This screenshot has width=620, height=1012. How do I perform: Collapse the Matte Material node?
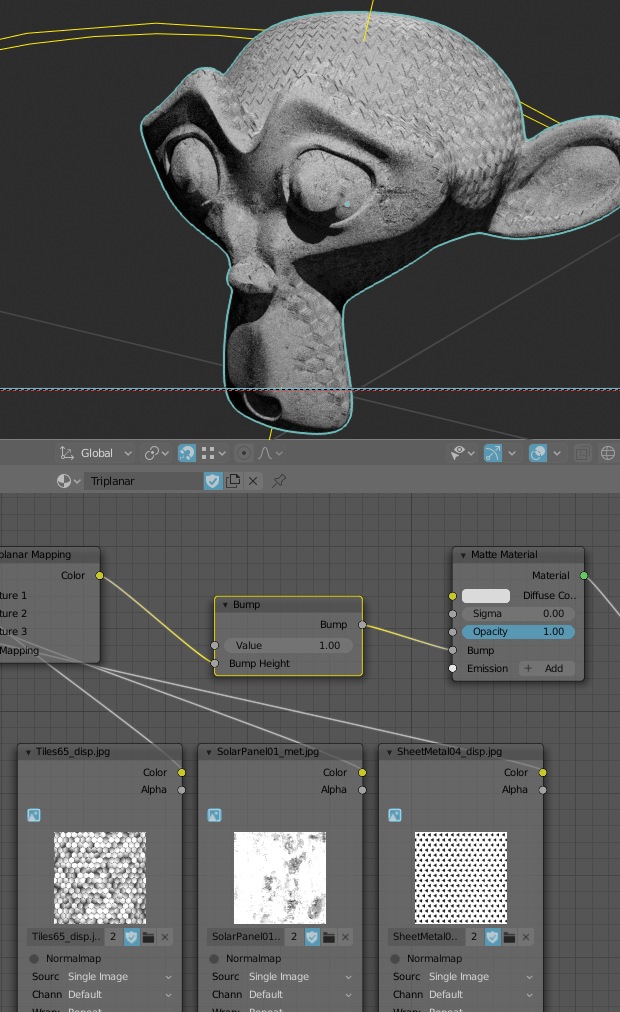pos(463,555)
